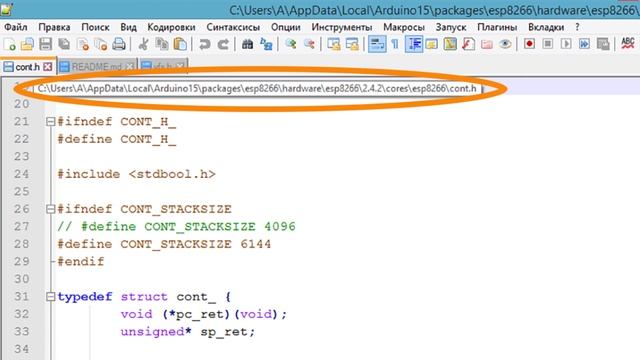This screenshot has height=360, width=640.
Task: Switch to the cont.h tab
Action: coord(27,67)
